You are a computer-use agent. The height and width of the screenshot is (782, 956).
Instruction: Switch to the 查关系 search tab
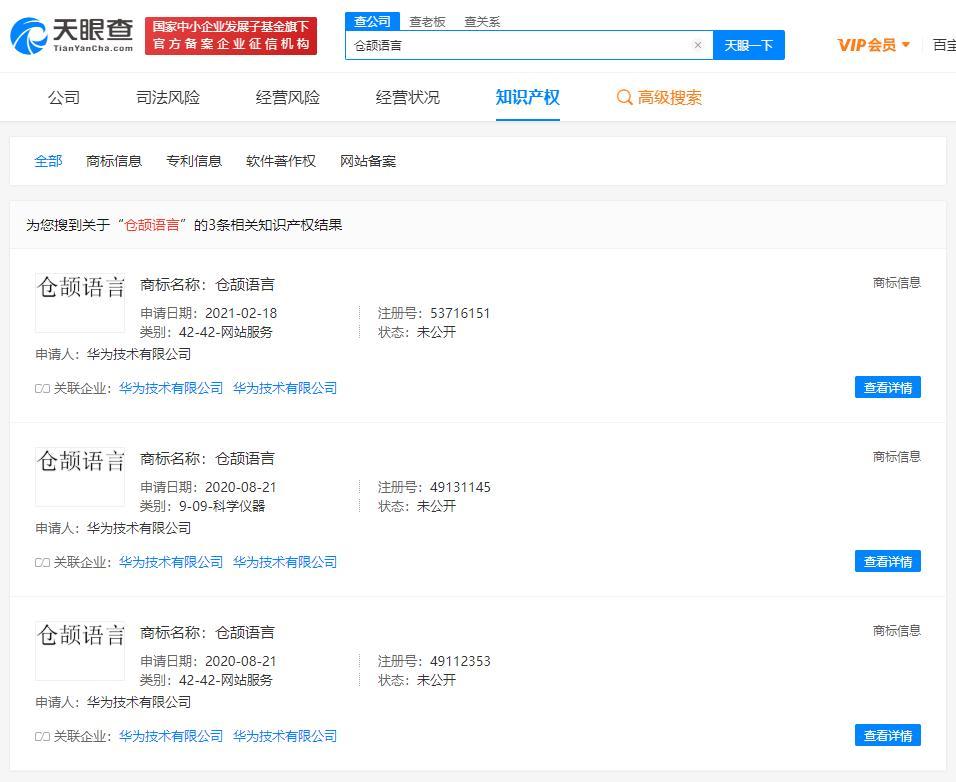tap(482, 22)
